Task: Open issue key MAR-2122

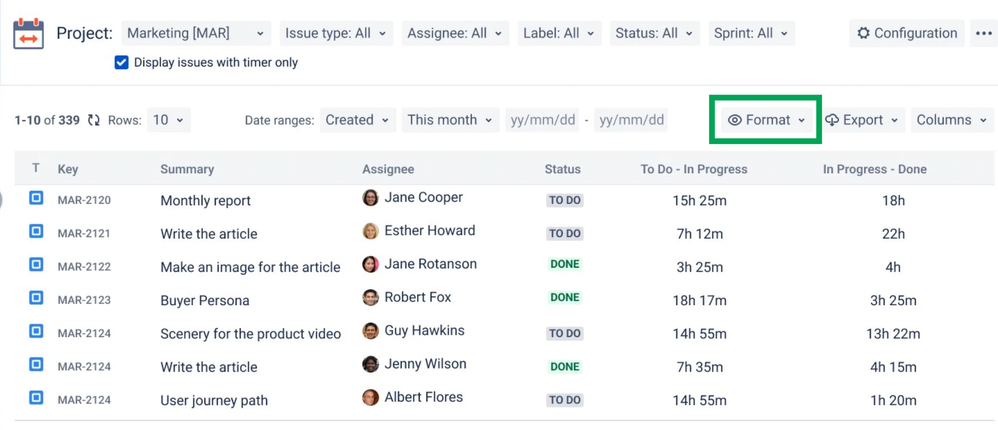Action: point(84,267)
